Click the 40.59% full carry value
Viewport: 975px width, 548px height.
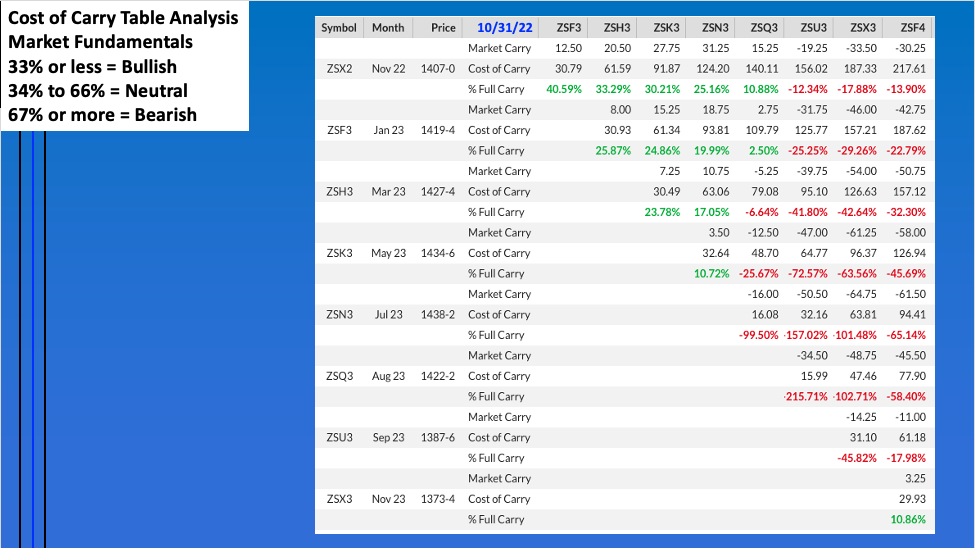(x=564, y=89)
